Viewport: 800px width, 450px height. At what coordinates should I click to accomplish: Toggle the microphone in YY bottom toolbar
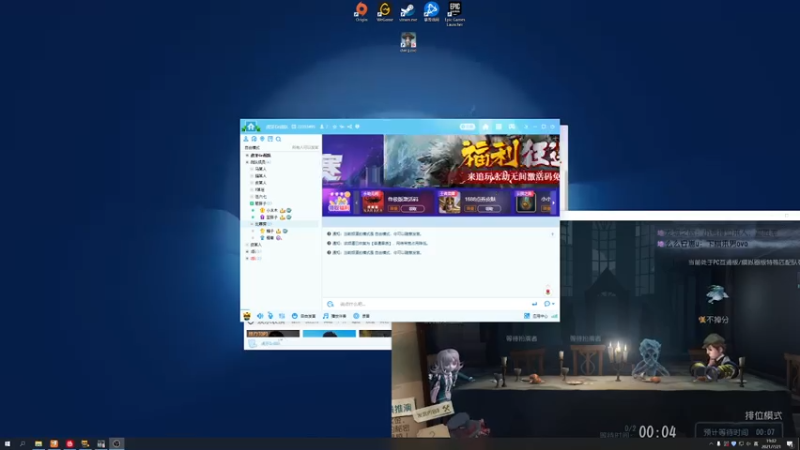point(270,316)
